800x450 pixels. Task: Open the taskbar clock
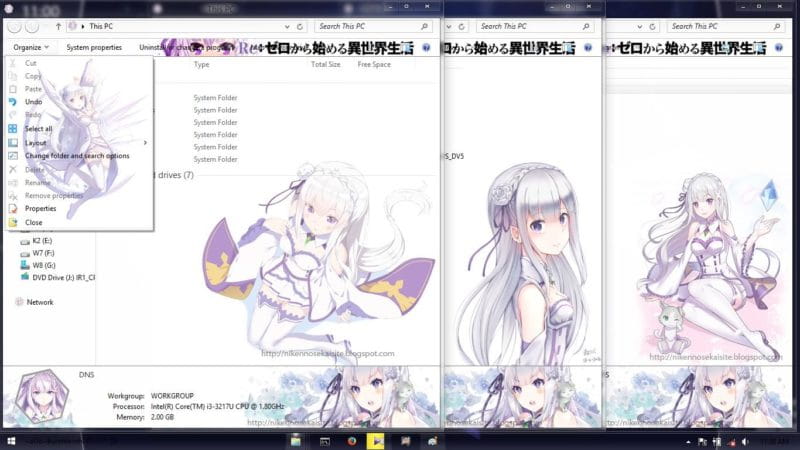pos(774,442)
